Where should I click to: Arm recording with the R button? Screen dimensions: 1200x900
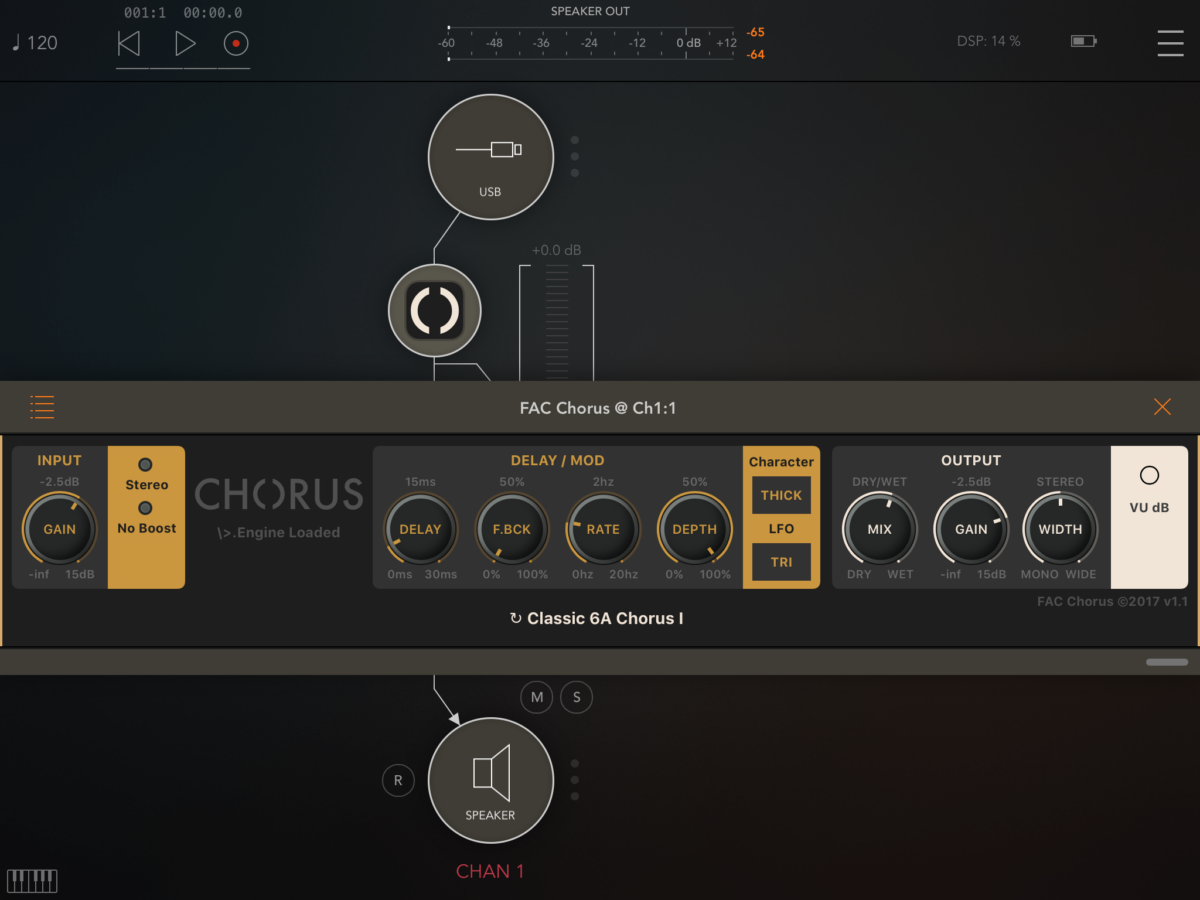(x=398, y=780)
